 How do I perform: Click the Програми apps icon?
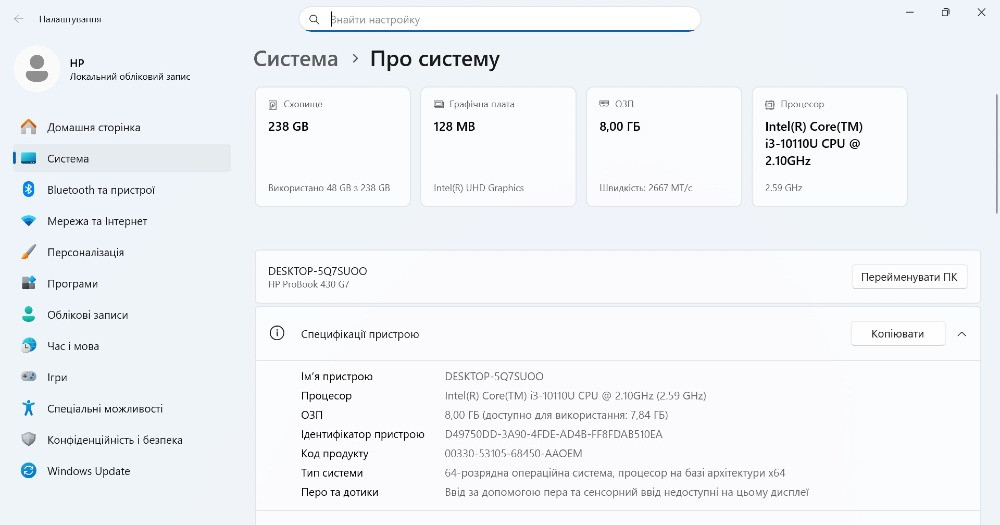29,283
